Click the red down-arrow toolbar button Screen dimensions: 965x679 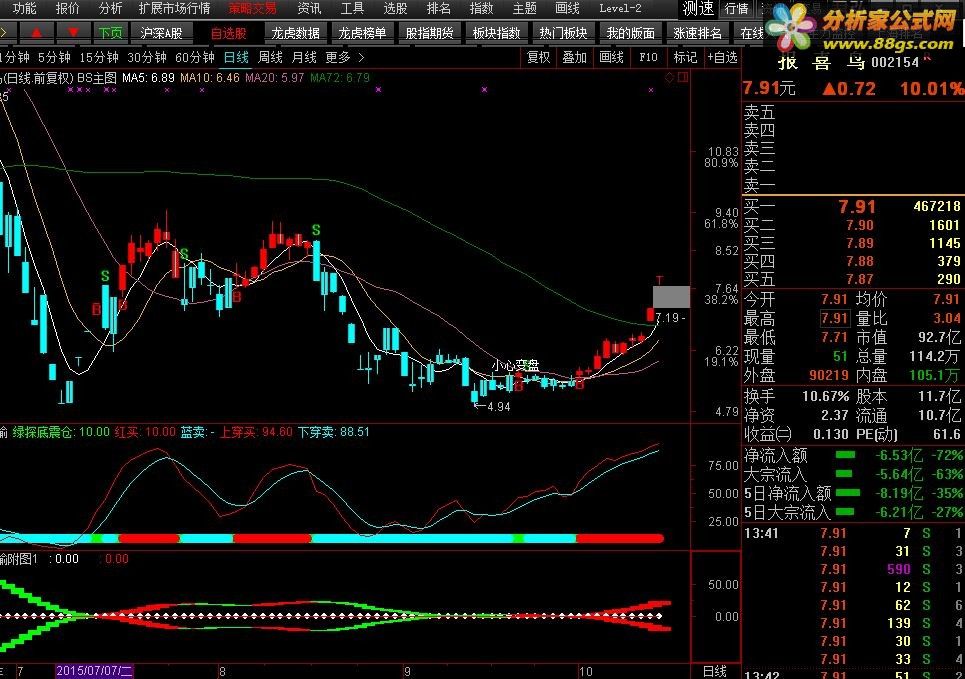click(x=73, y=33)
